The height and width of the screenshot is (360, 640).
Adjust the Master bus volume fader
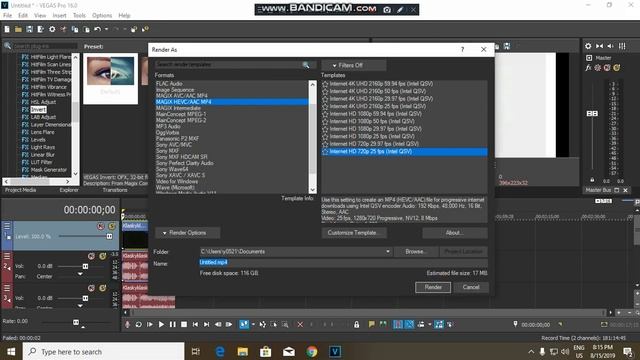point(592,113)
